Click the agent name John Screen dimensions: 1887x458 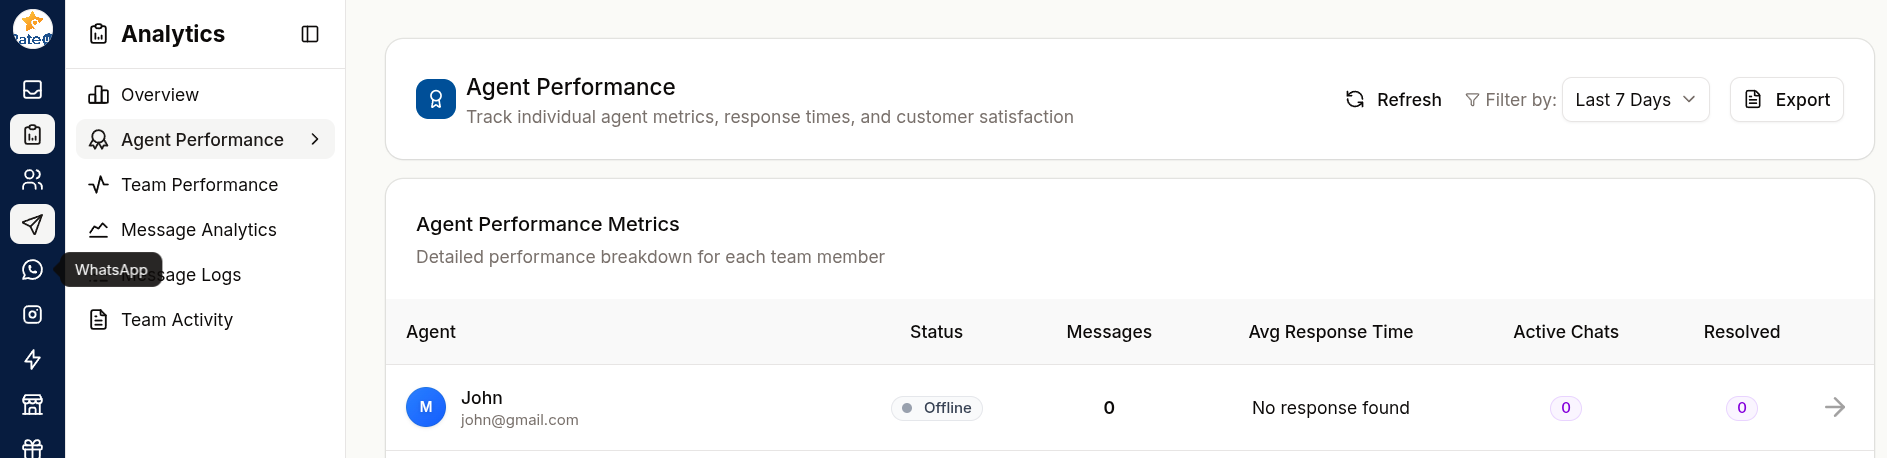pos(482,397)
